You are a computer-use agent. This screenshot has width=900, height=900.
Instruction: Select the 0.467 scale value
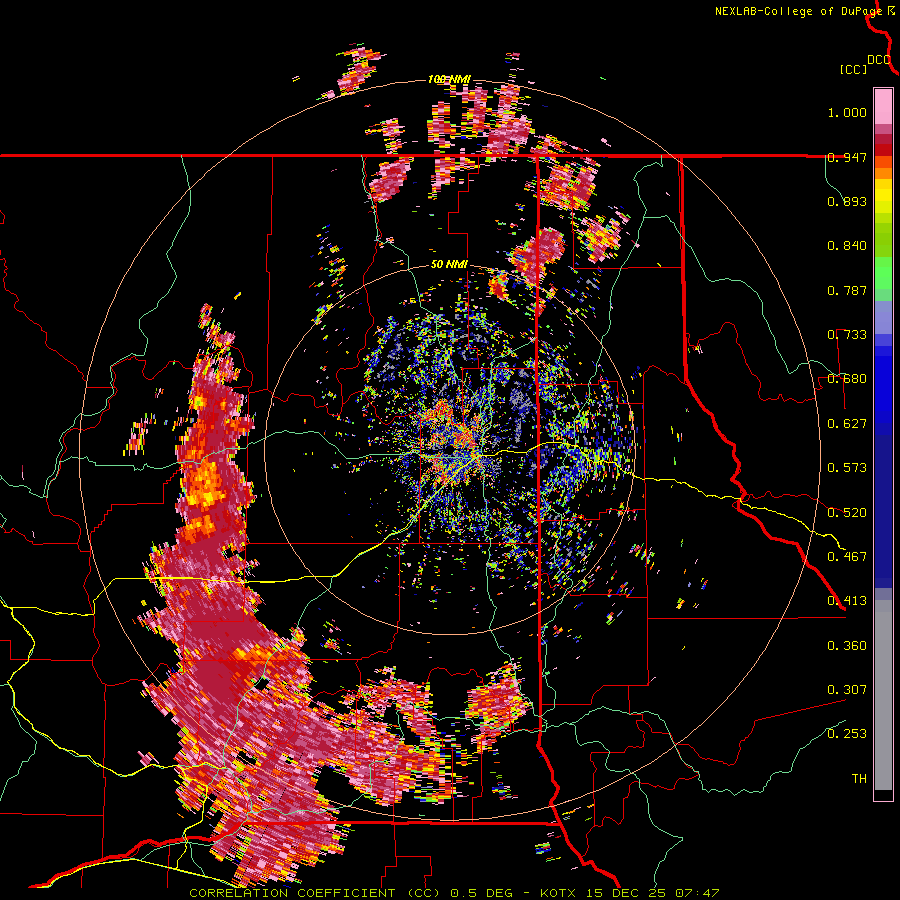847,556
